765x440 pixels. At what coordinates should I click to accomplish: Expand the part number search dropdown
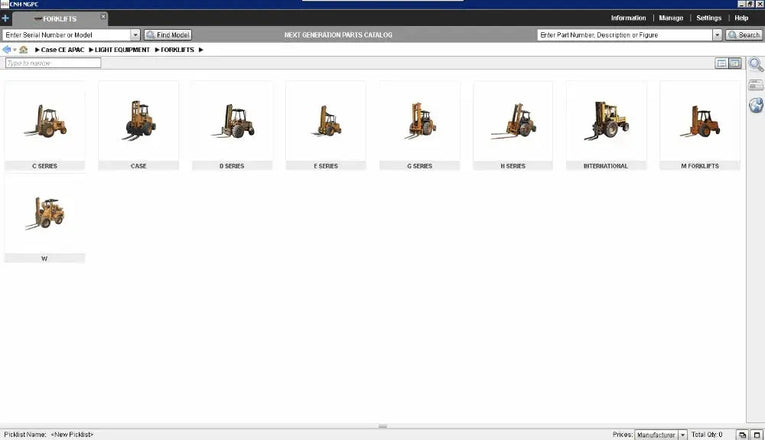(x=717, y=35)
